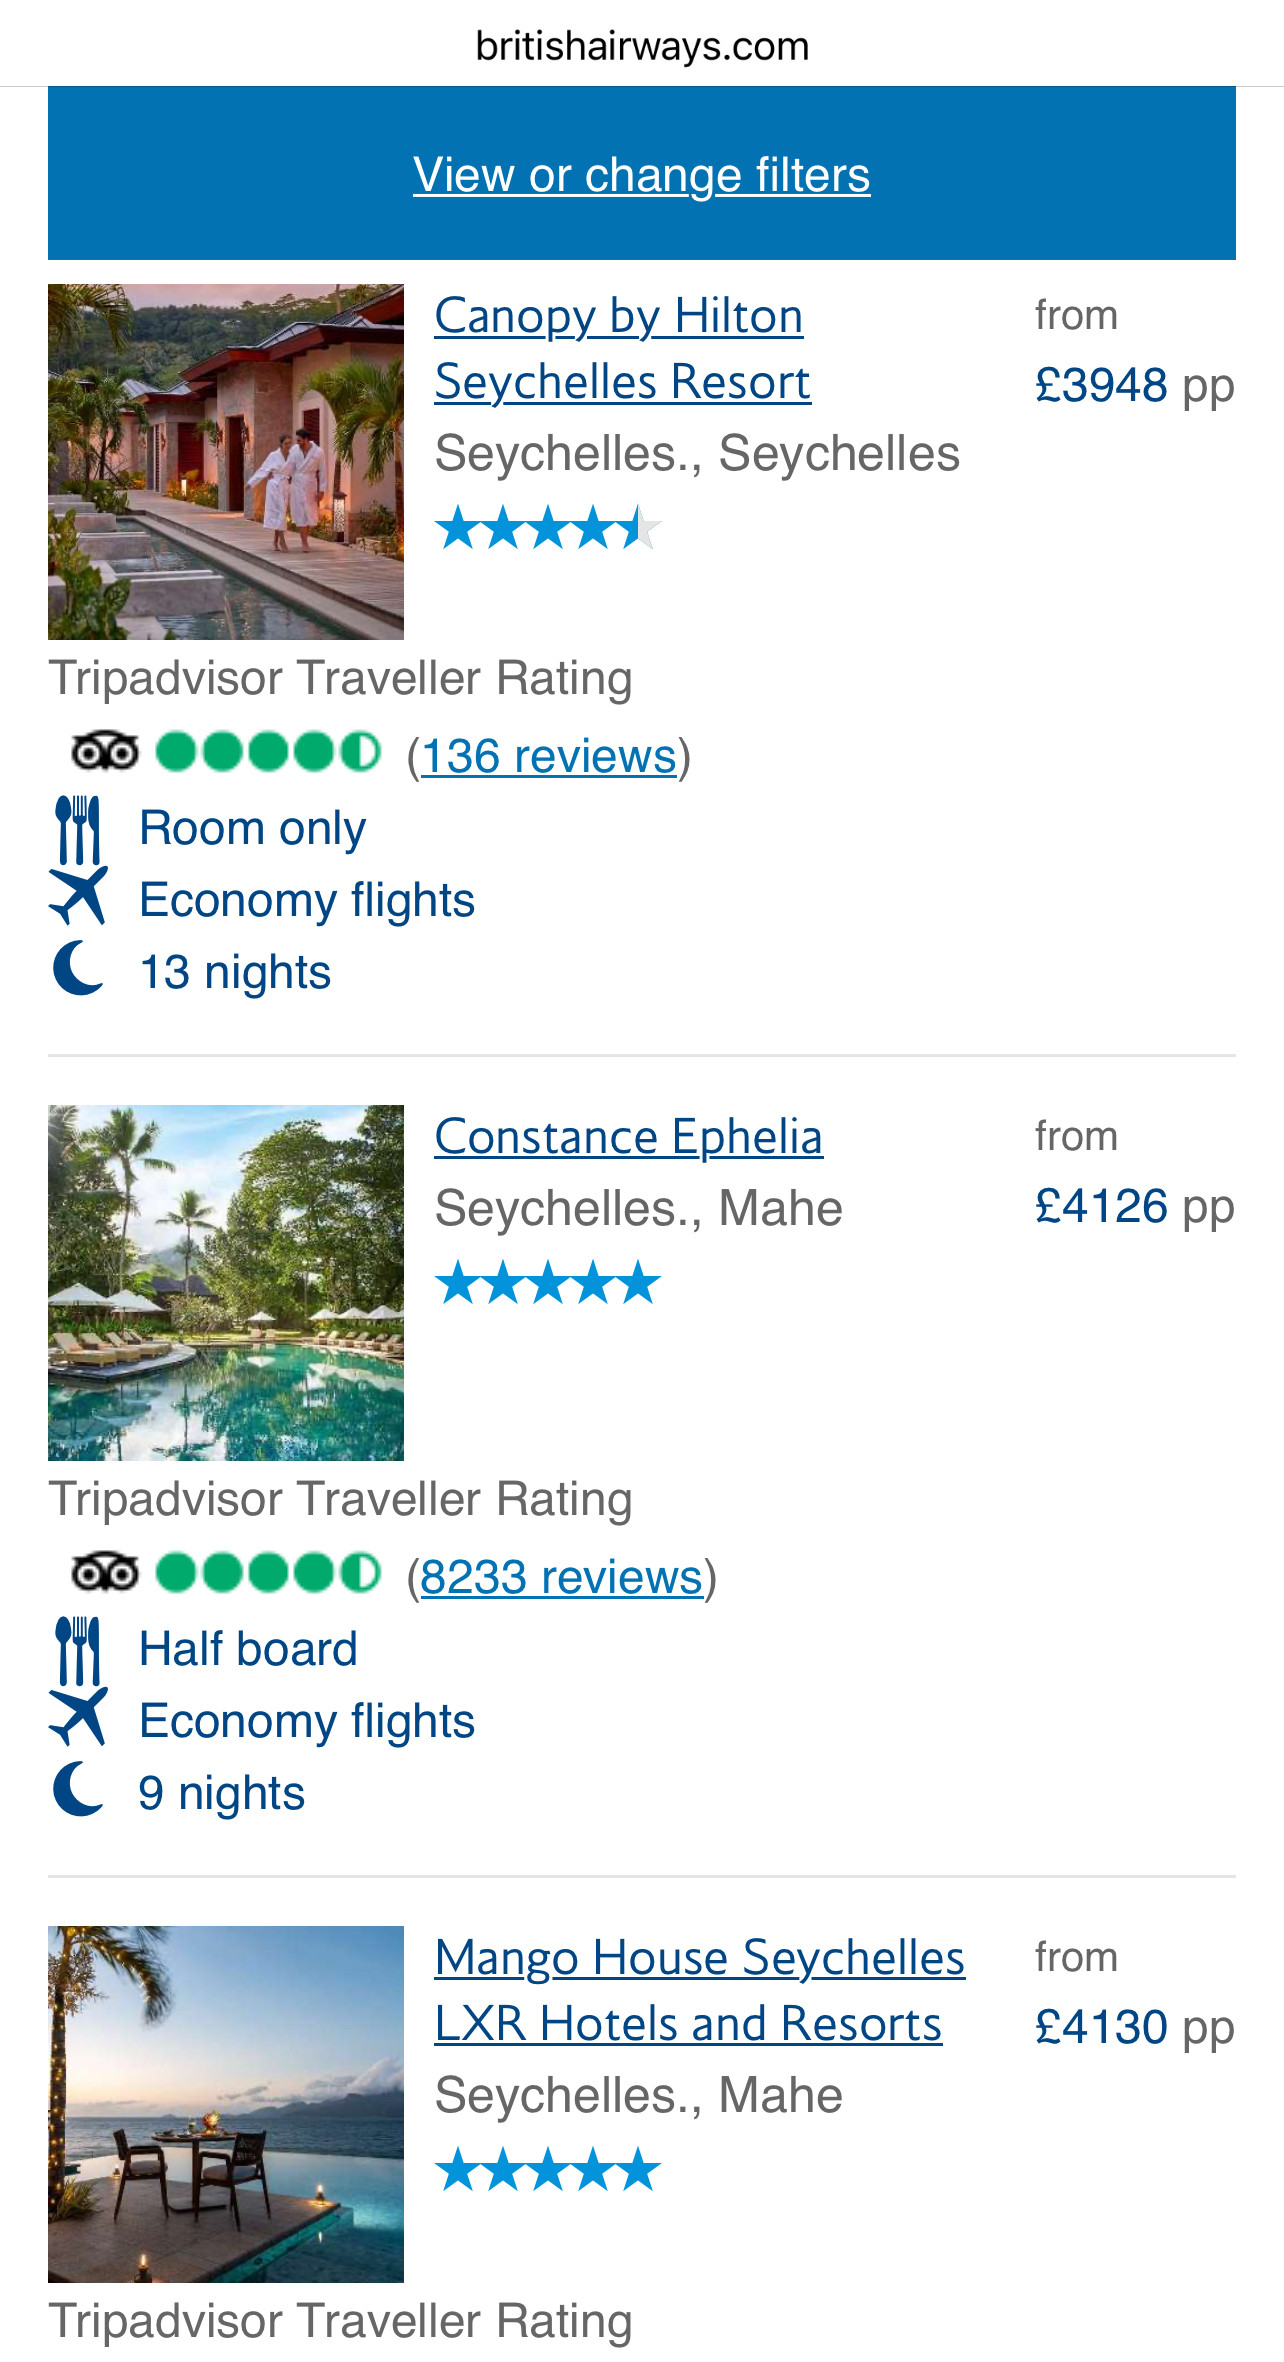
Task: Open Constance Ephelia hotel listing
Action: [x=628, y=1137]
